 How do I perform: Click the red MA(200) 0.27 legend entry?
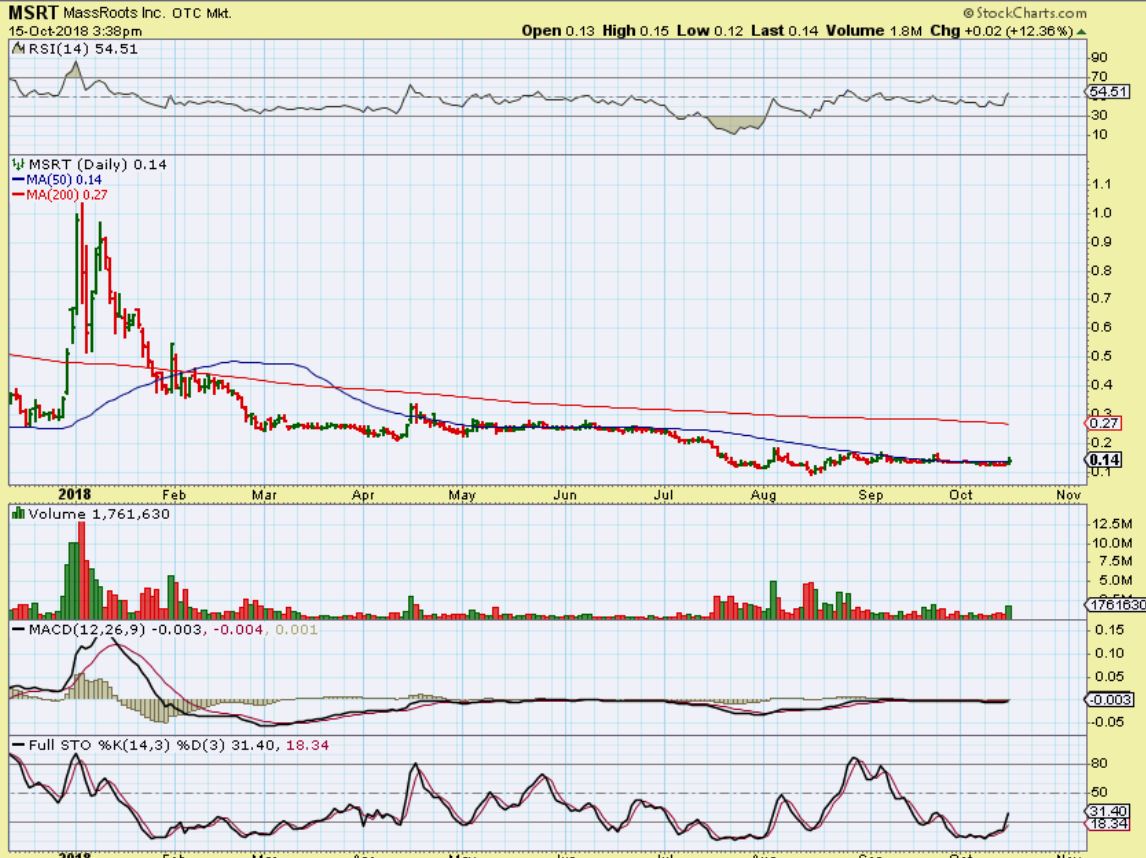(60, 195)
